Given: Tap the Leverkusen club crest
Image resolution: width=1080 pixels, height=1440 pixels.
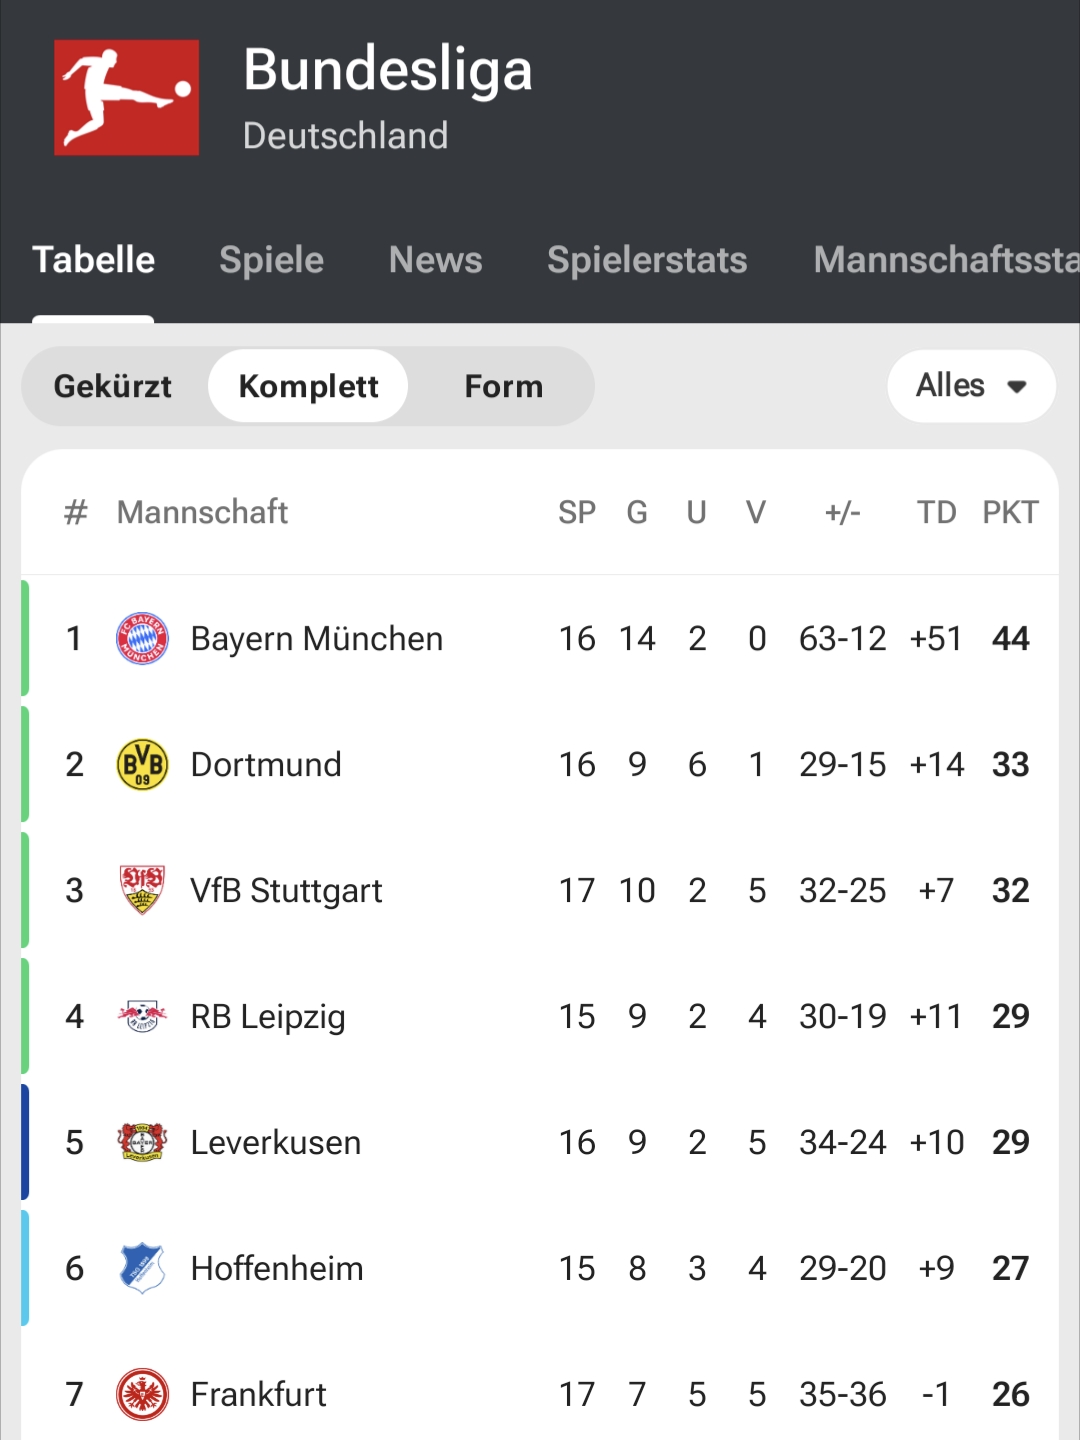Looking at the screenshot, I should (x=142, y=1142).
